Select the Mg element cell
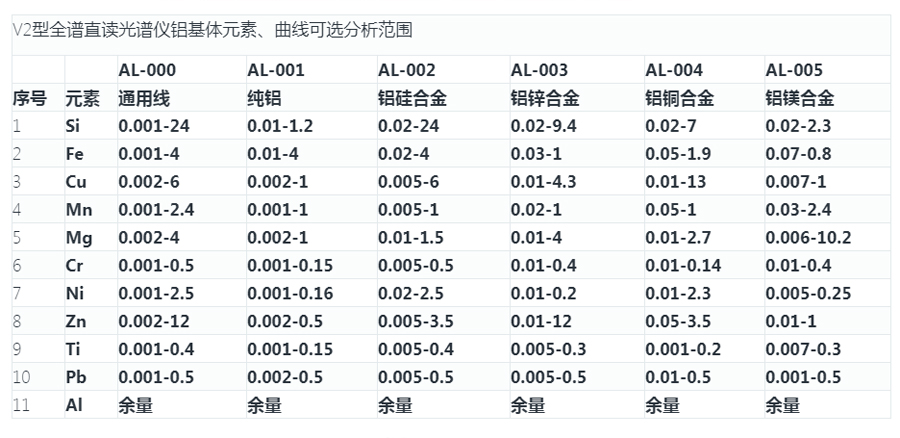The width and height of the screenshot is (900, 438). coord(79,238)
